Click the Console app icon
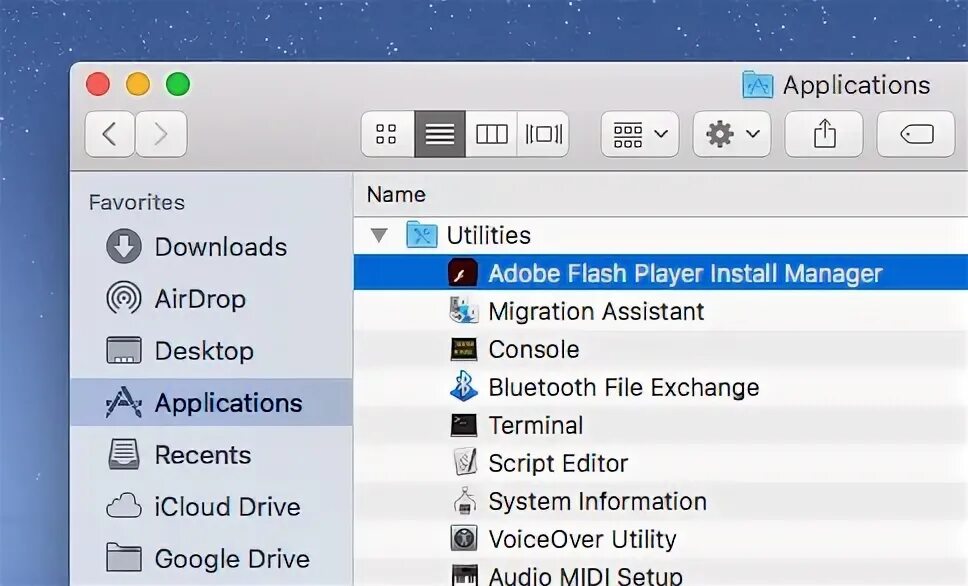Screen dimensions: 968x586 coord(463,350)
